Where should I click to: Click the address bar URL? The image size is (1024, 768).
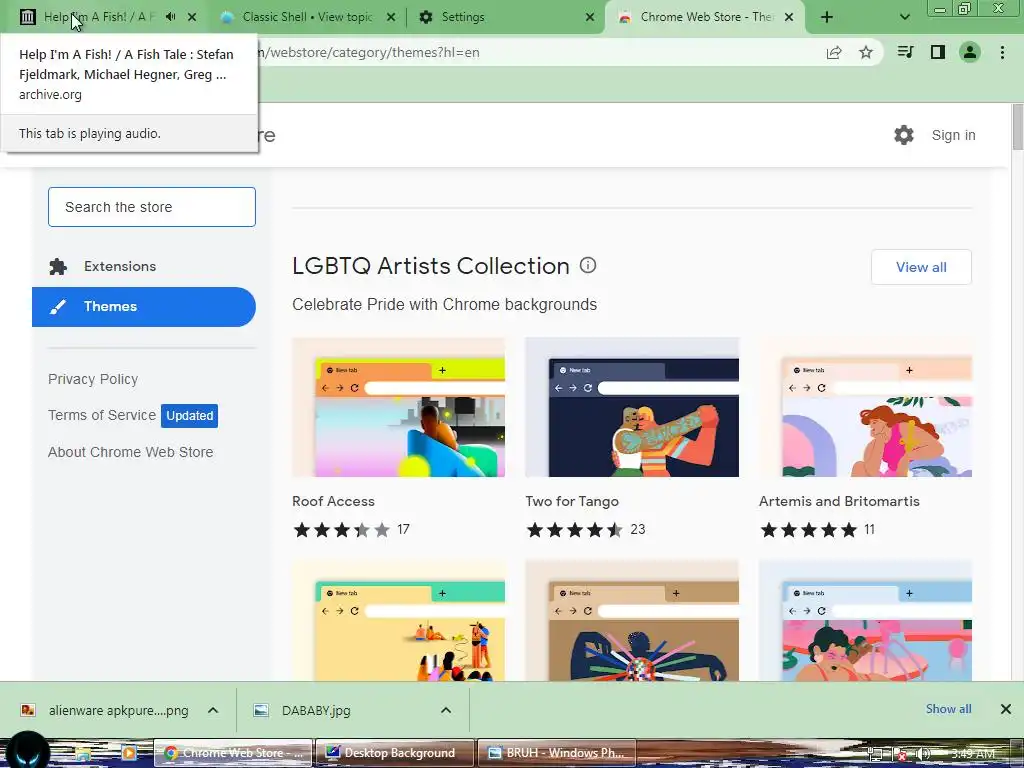372,52
